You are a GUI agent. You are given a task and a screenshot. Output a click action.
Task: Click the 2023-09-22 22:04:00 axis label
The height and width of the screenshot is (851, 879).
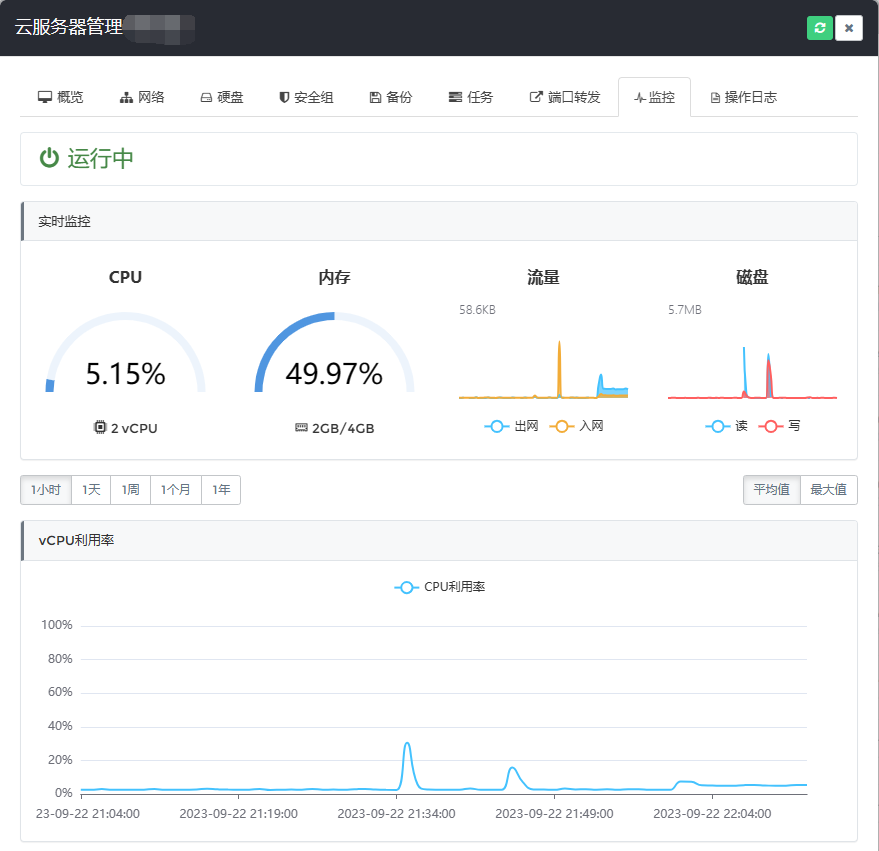712,813
